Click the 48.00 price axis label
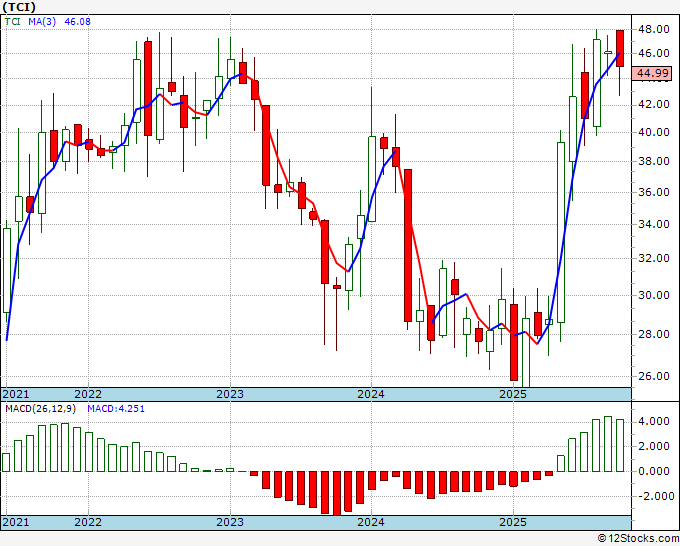This screenshot has width=680, height=546. 653,29
